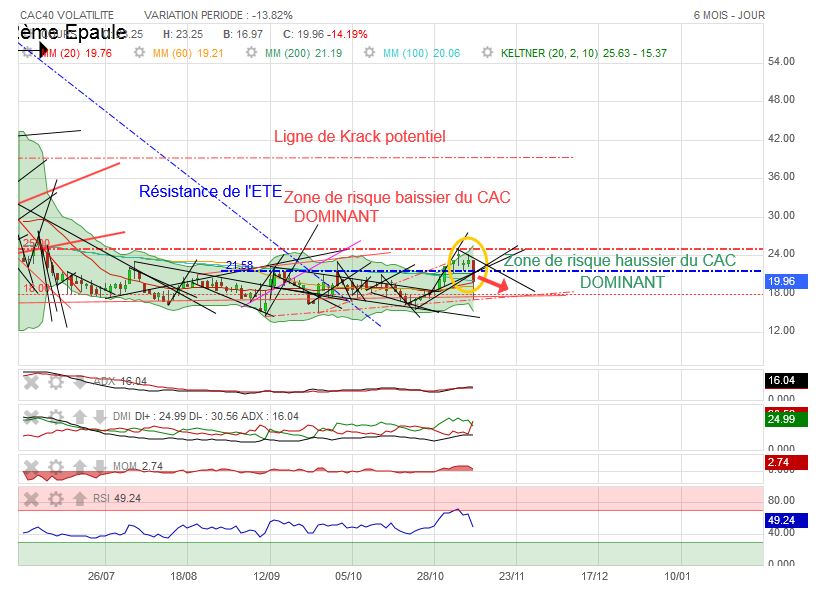Click the 23/11 date on time axis
Image resolution: width=827 pixels, height=593 pixels.
coord(512,576)
